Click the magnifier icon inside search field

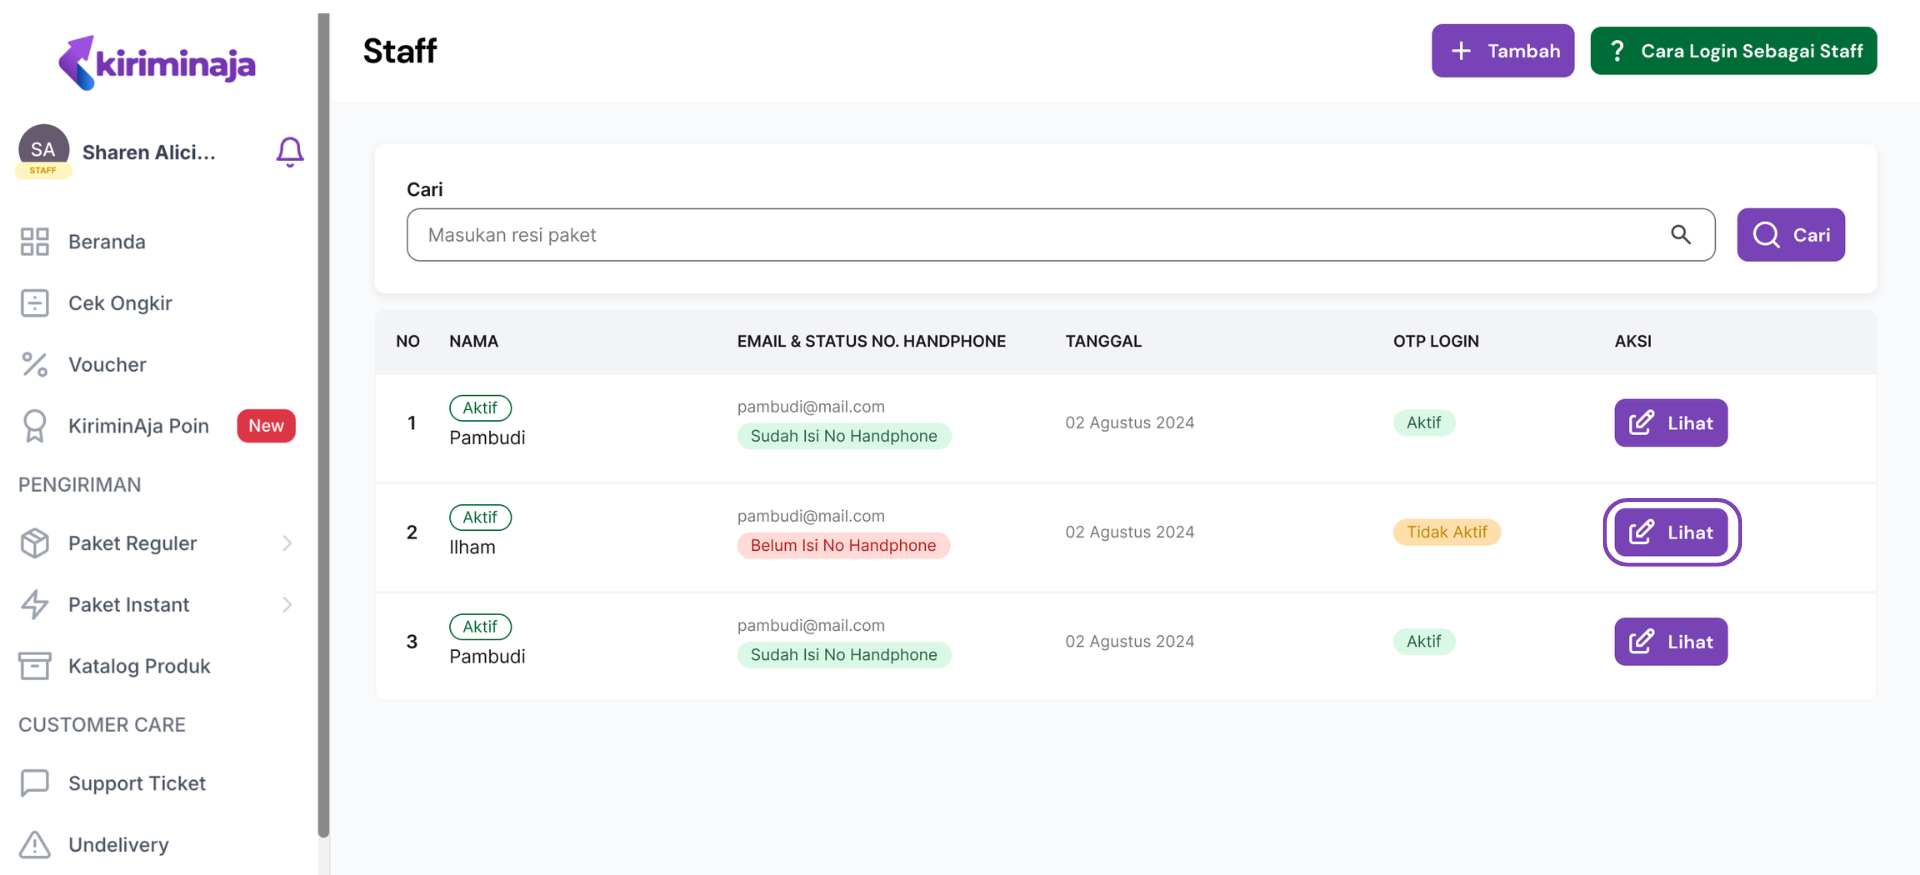tap(1681, 235)
